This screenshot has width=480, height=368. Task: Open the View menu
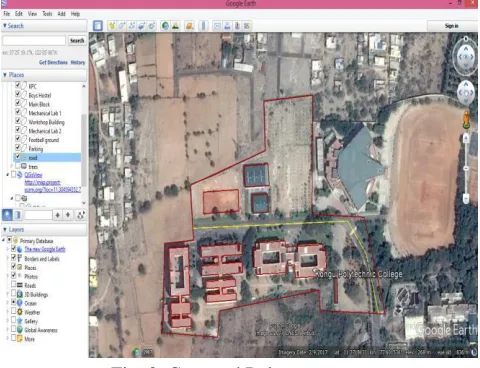32,14
